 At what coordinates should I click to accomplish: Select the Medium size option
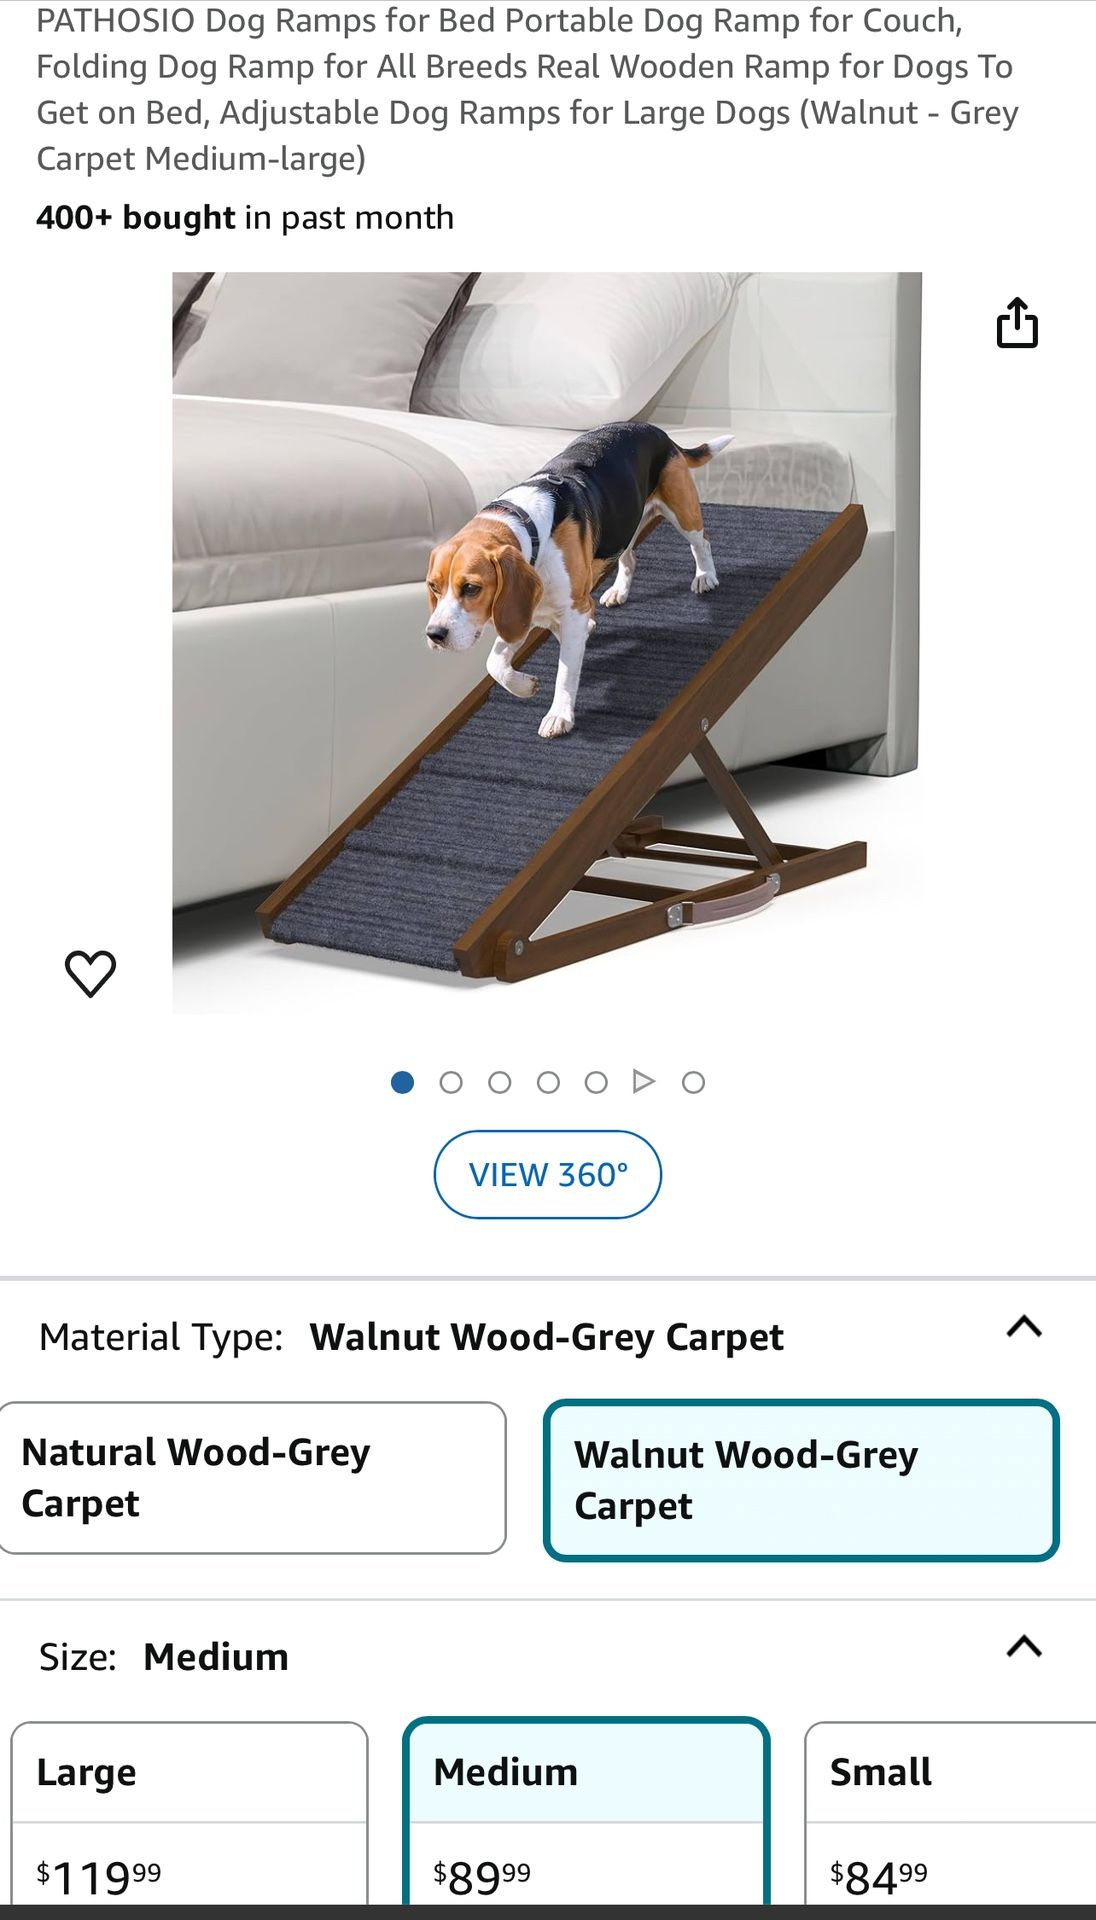point(586,1811)
